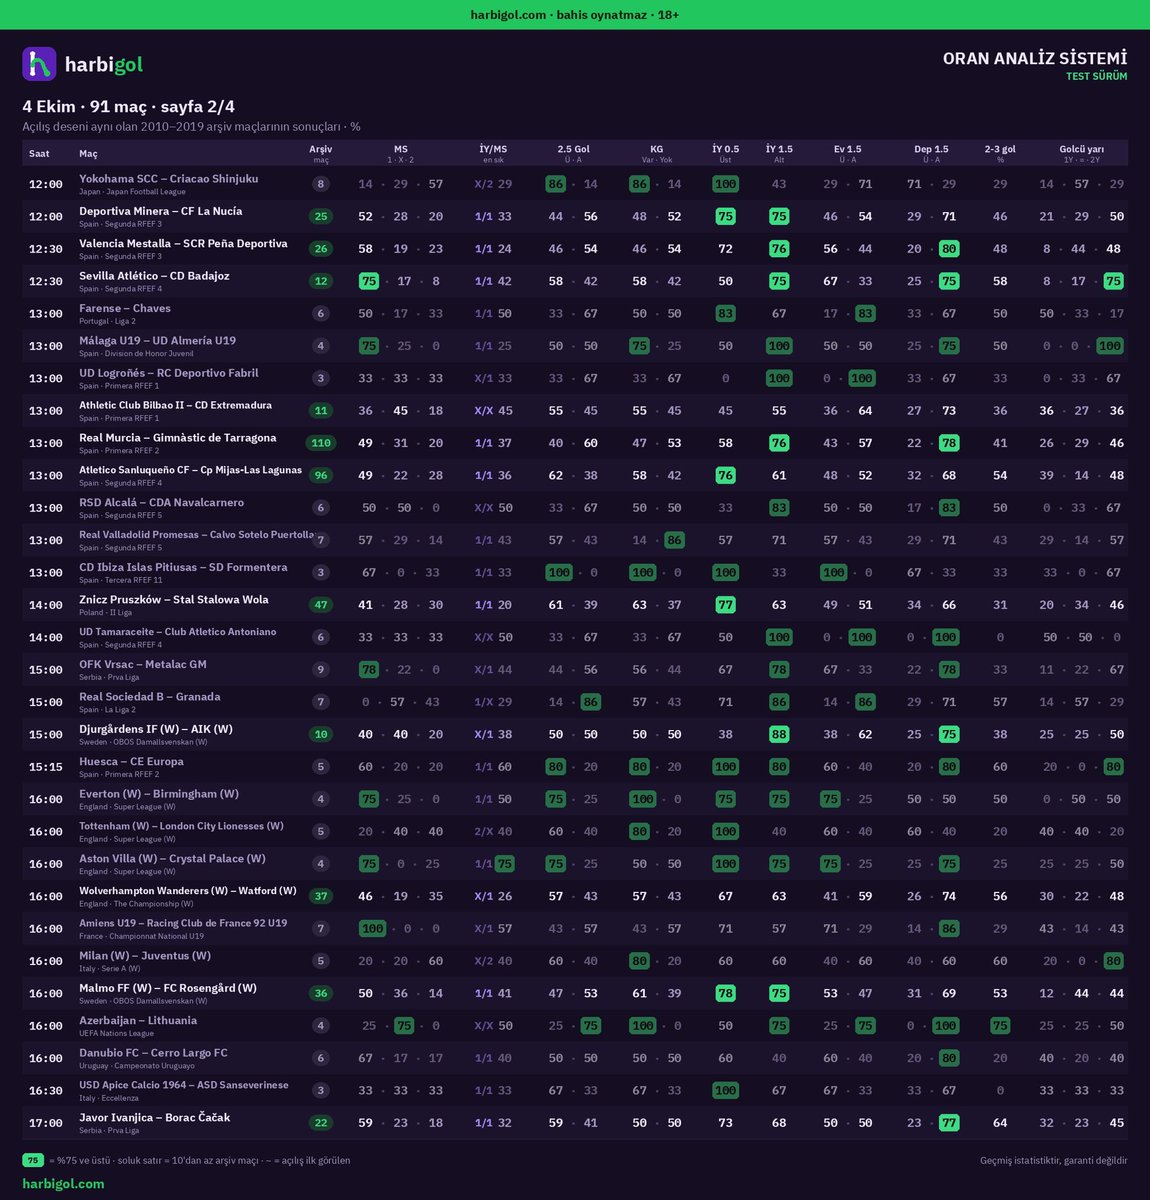The image size is (1150, 1200).
Task: Click the UD Logroñés – RC Deportivo Fabril row
Action: (575, 378)
